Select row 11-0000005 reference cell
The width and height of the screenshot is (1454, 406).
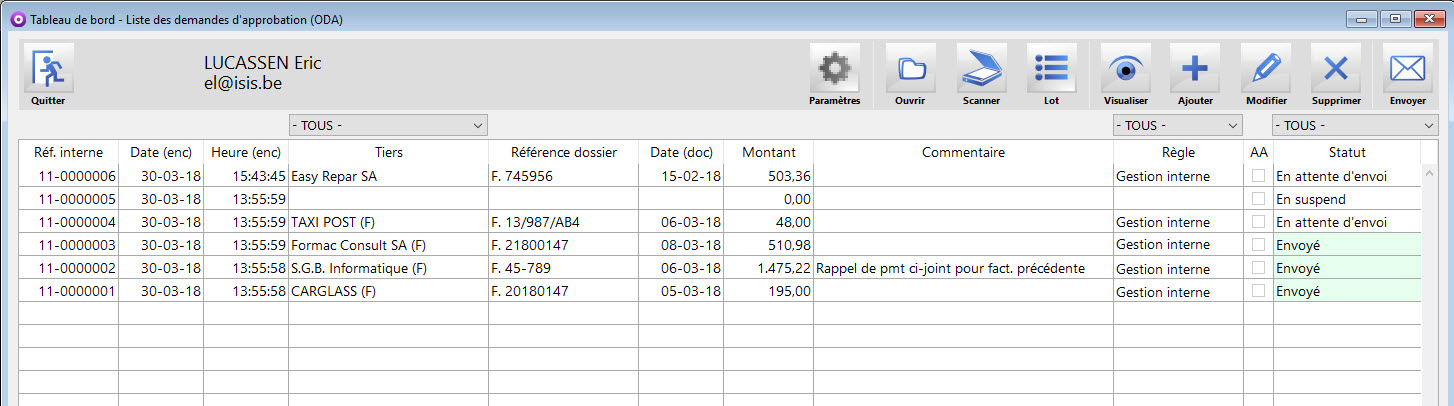coord(69,199)
